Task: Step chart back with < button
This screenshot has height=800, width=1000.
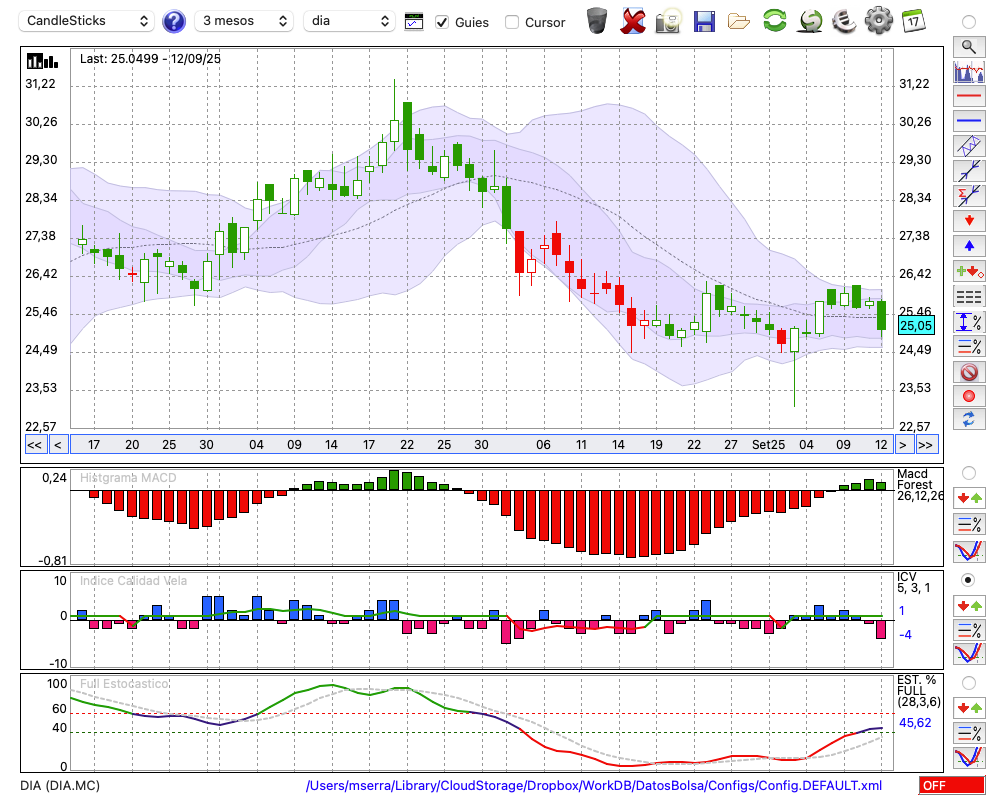Action: [x=57, y=445]
